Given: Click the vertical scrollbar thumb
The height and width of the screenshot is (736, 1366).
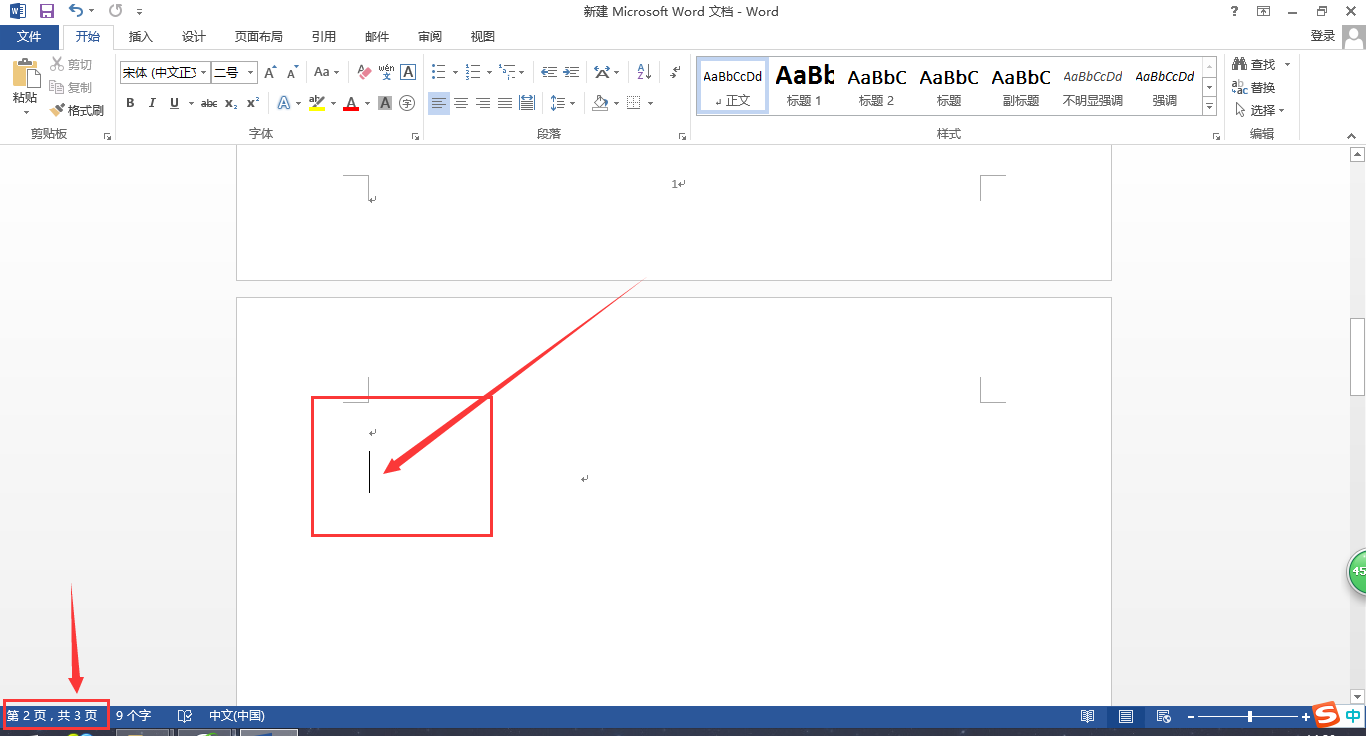Looking at the screenshot, I should [1357, 357].
